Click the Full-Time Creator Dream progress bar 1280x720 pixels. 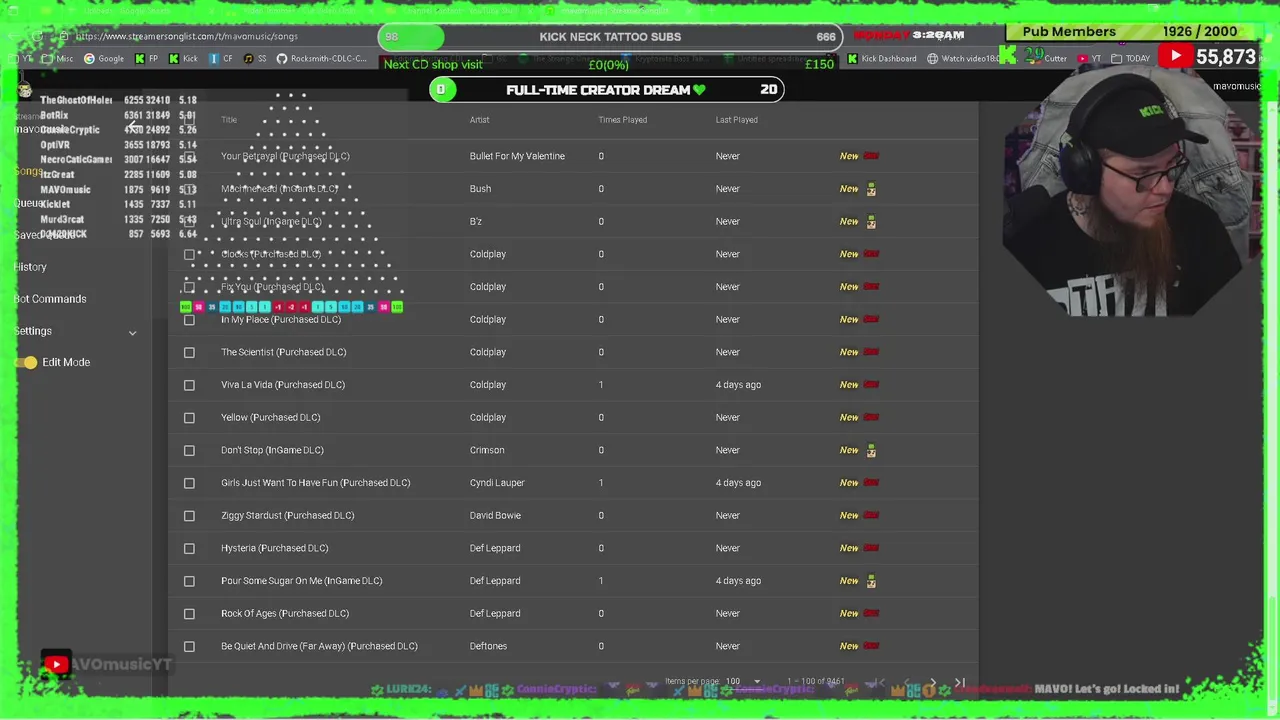click(606, 90)
